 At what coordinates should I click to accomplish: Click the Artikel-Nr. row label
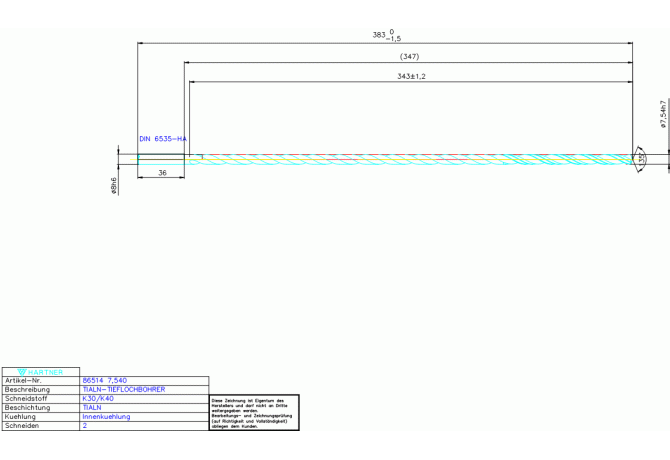[27, 381]
